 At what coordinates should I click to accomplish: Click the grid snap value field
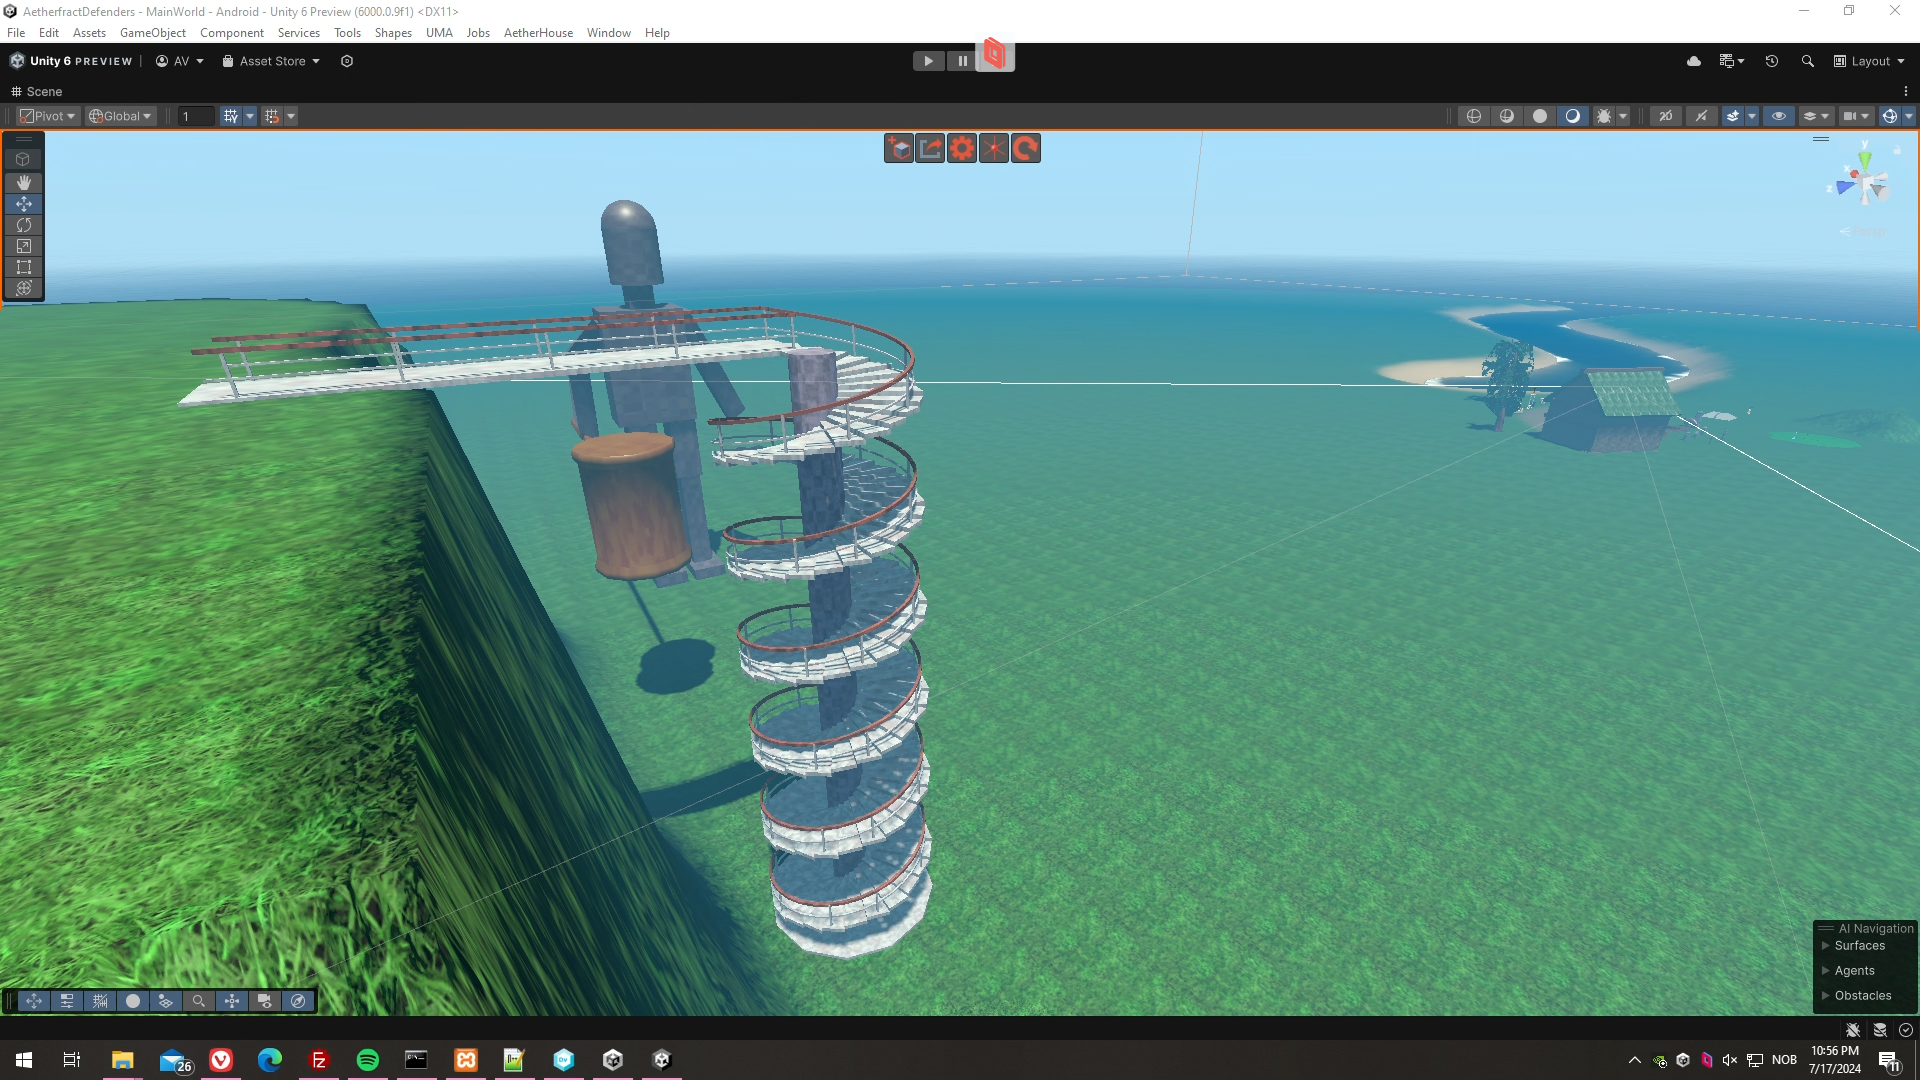(195, 116)
